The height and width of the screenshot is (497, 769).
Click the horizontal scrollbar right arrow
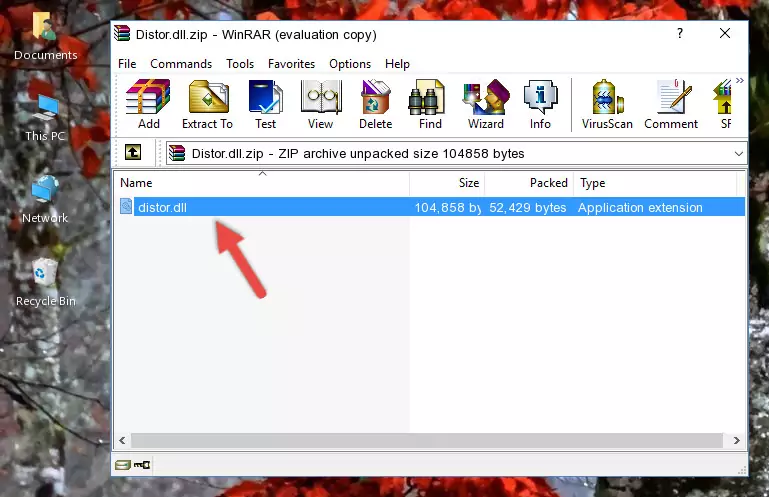[x=736, y=440]
